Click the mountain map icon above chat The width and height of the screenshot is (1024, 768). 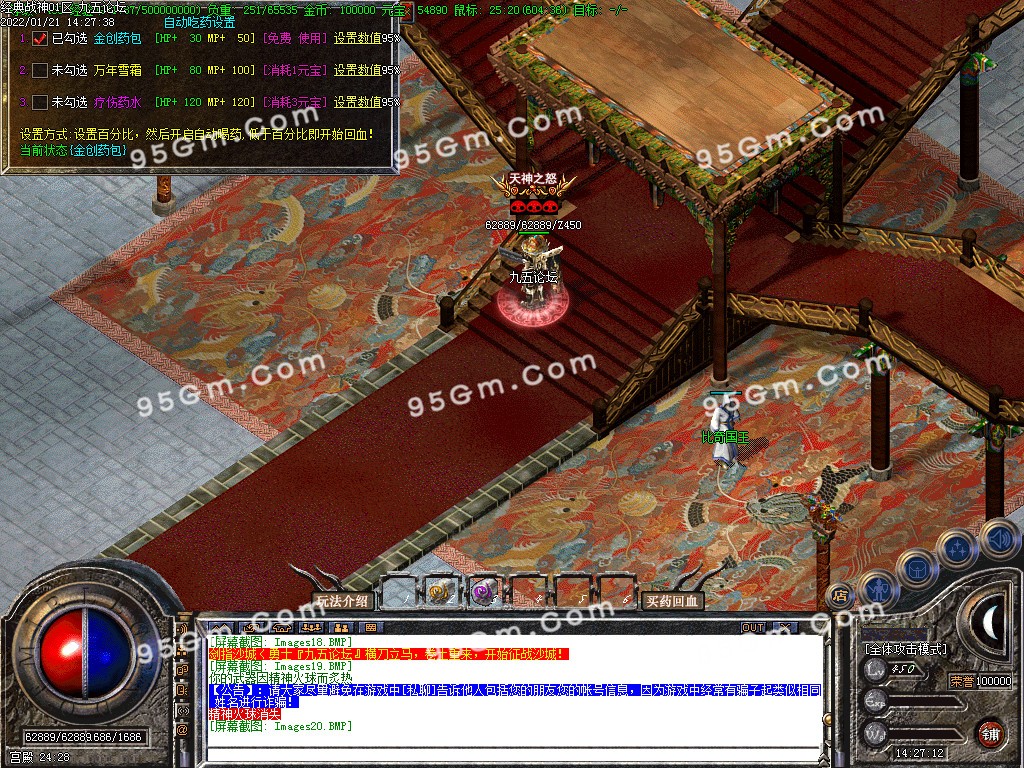point(221,628)
